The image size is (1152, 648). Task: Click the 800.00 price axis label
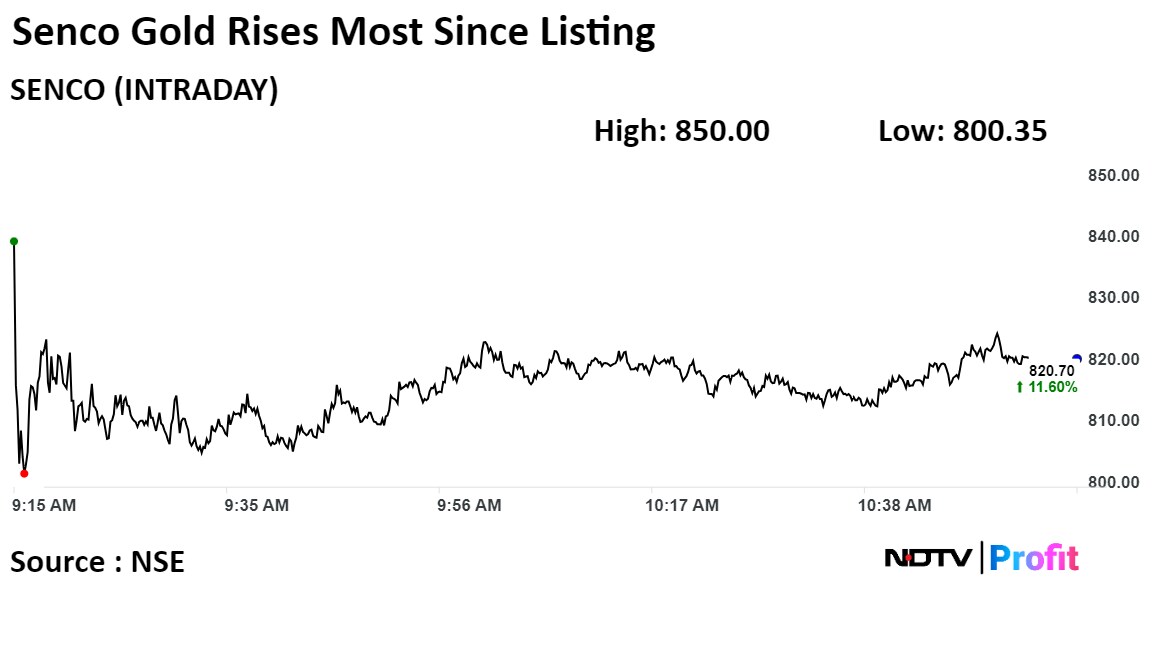[x=1113, y=482]
